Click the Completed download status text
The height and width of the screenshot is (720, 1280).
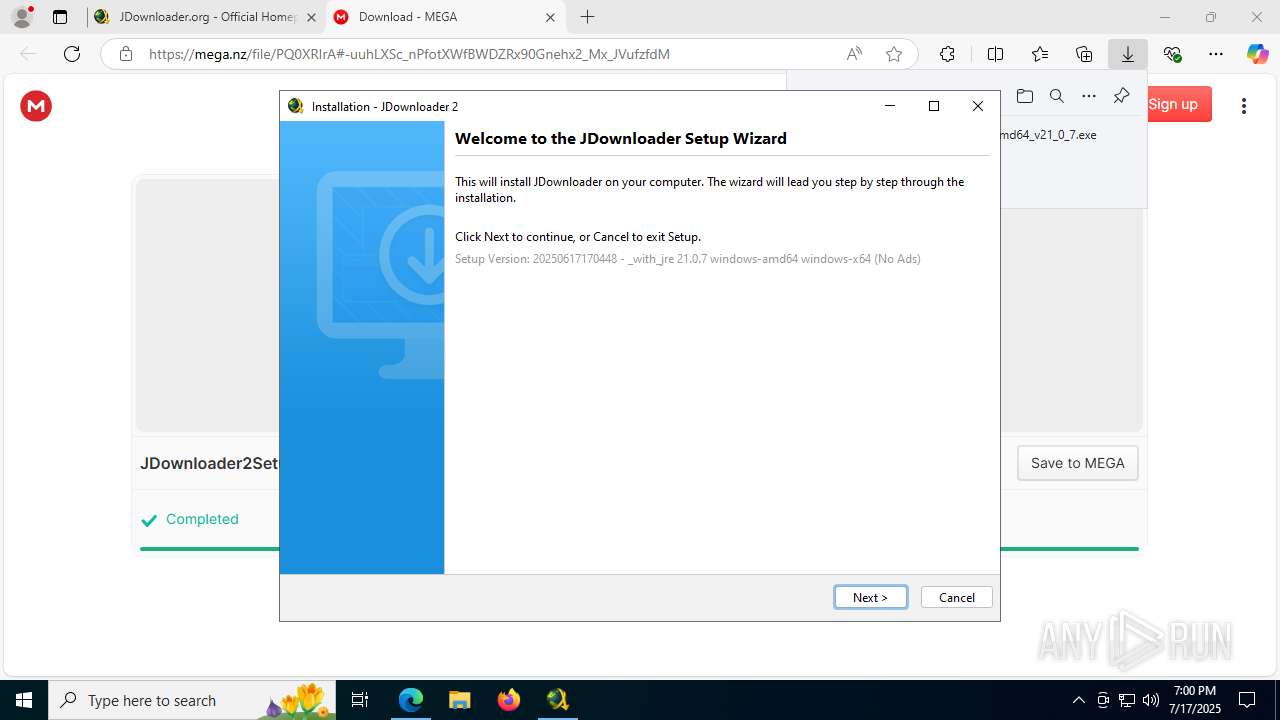tap(202, 519)
